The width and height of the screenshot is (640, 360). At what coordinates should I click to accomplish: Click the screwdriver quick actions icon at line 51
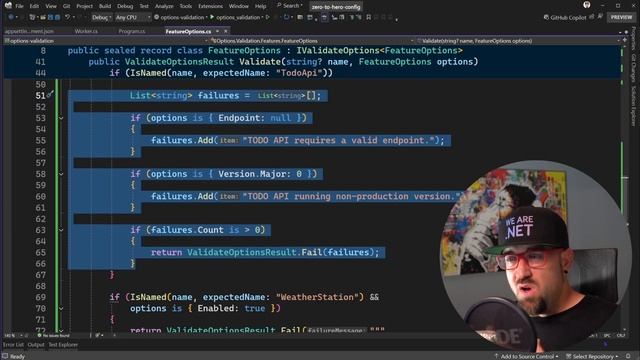click(x=50, y=95)
